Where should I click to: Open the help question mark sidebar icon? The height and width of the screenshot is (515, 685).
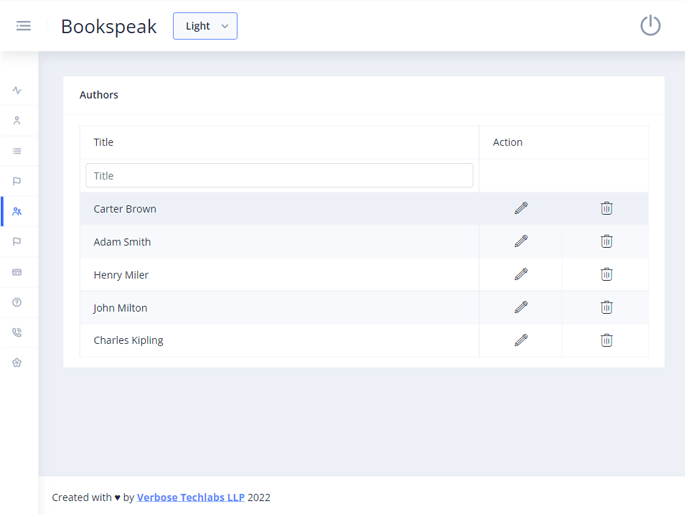17,302
